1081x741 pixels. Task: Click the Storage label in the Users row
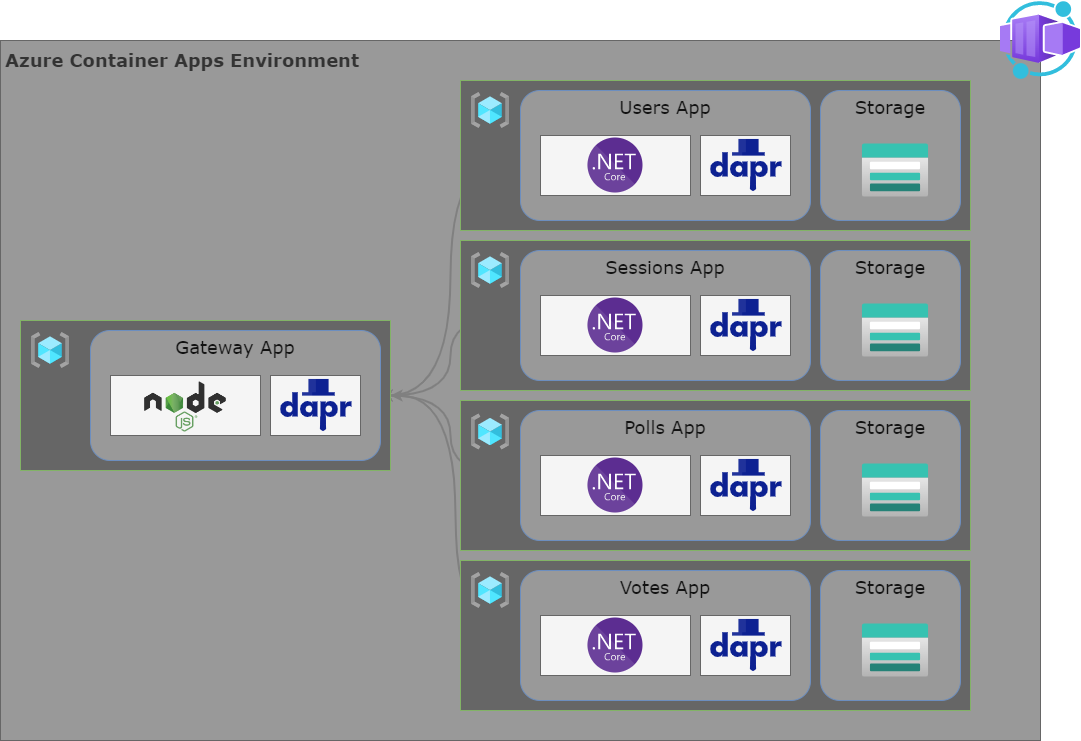890,108
